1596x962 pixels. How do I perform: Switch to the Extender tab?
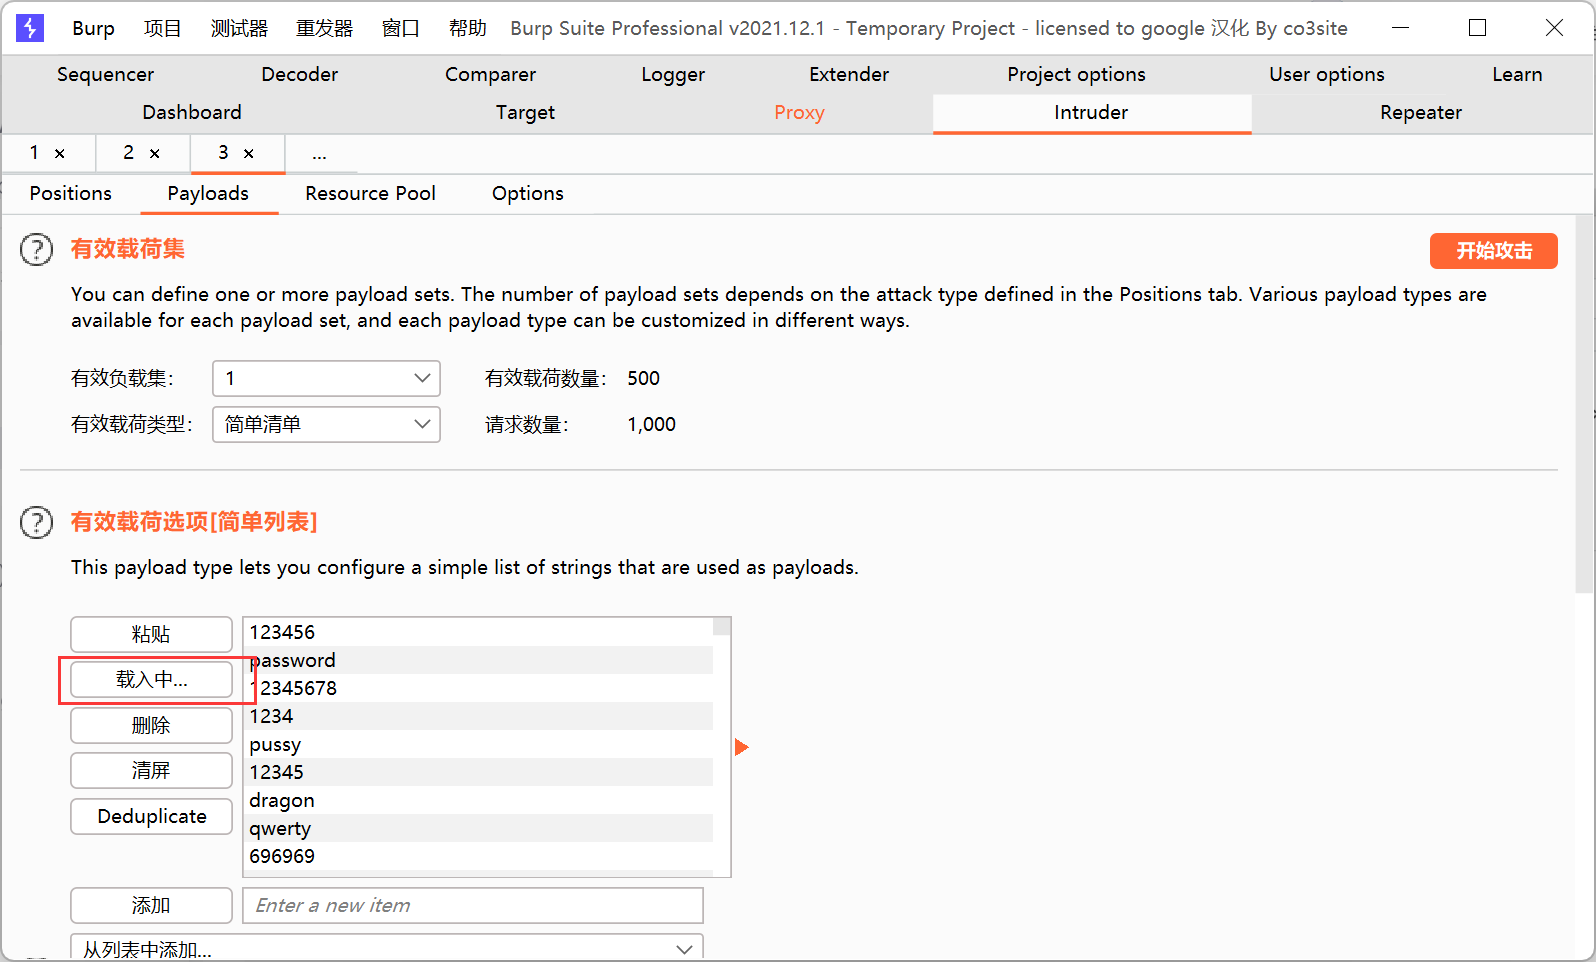point(849,74)
